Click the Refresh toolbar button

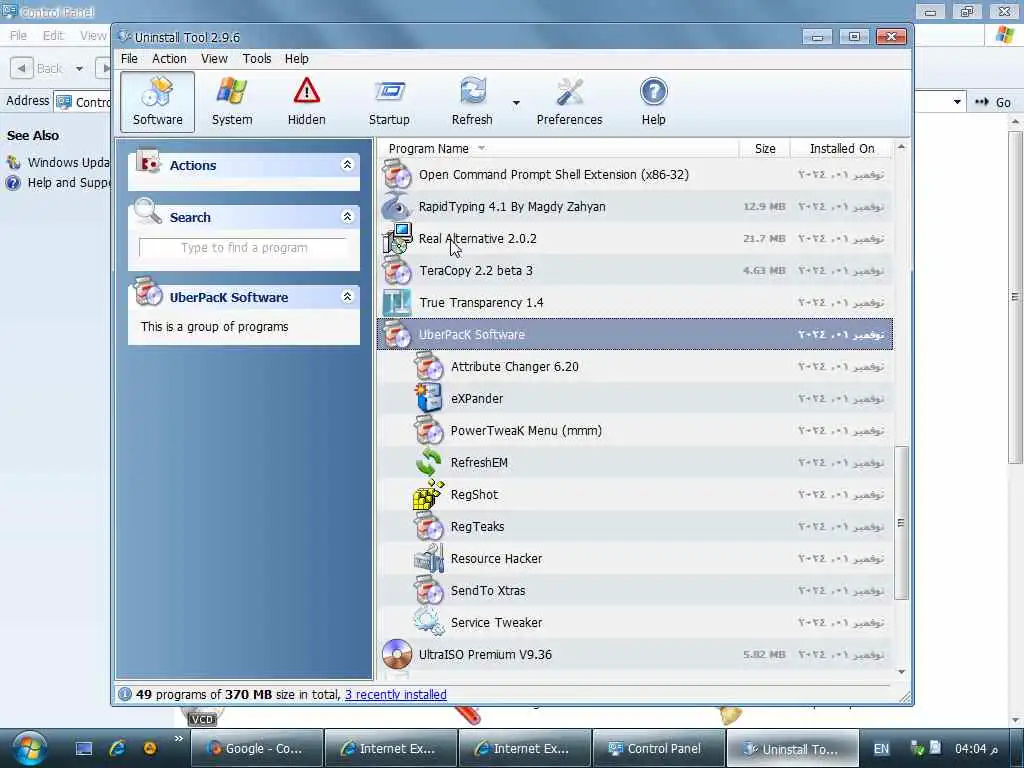472,102
